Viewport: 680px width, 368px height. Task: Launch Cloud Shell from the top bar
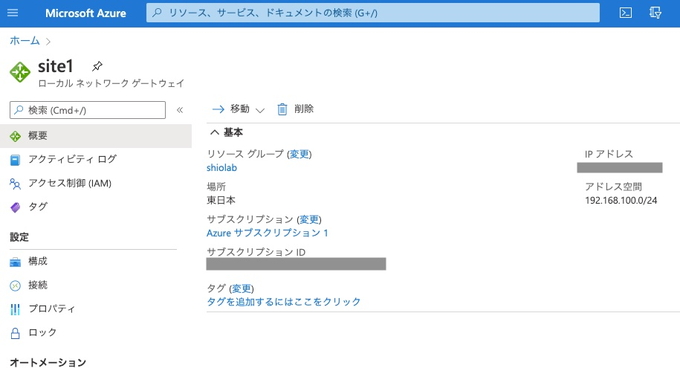tap(625, 13)
